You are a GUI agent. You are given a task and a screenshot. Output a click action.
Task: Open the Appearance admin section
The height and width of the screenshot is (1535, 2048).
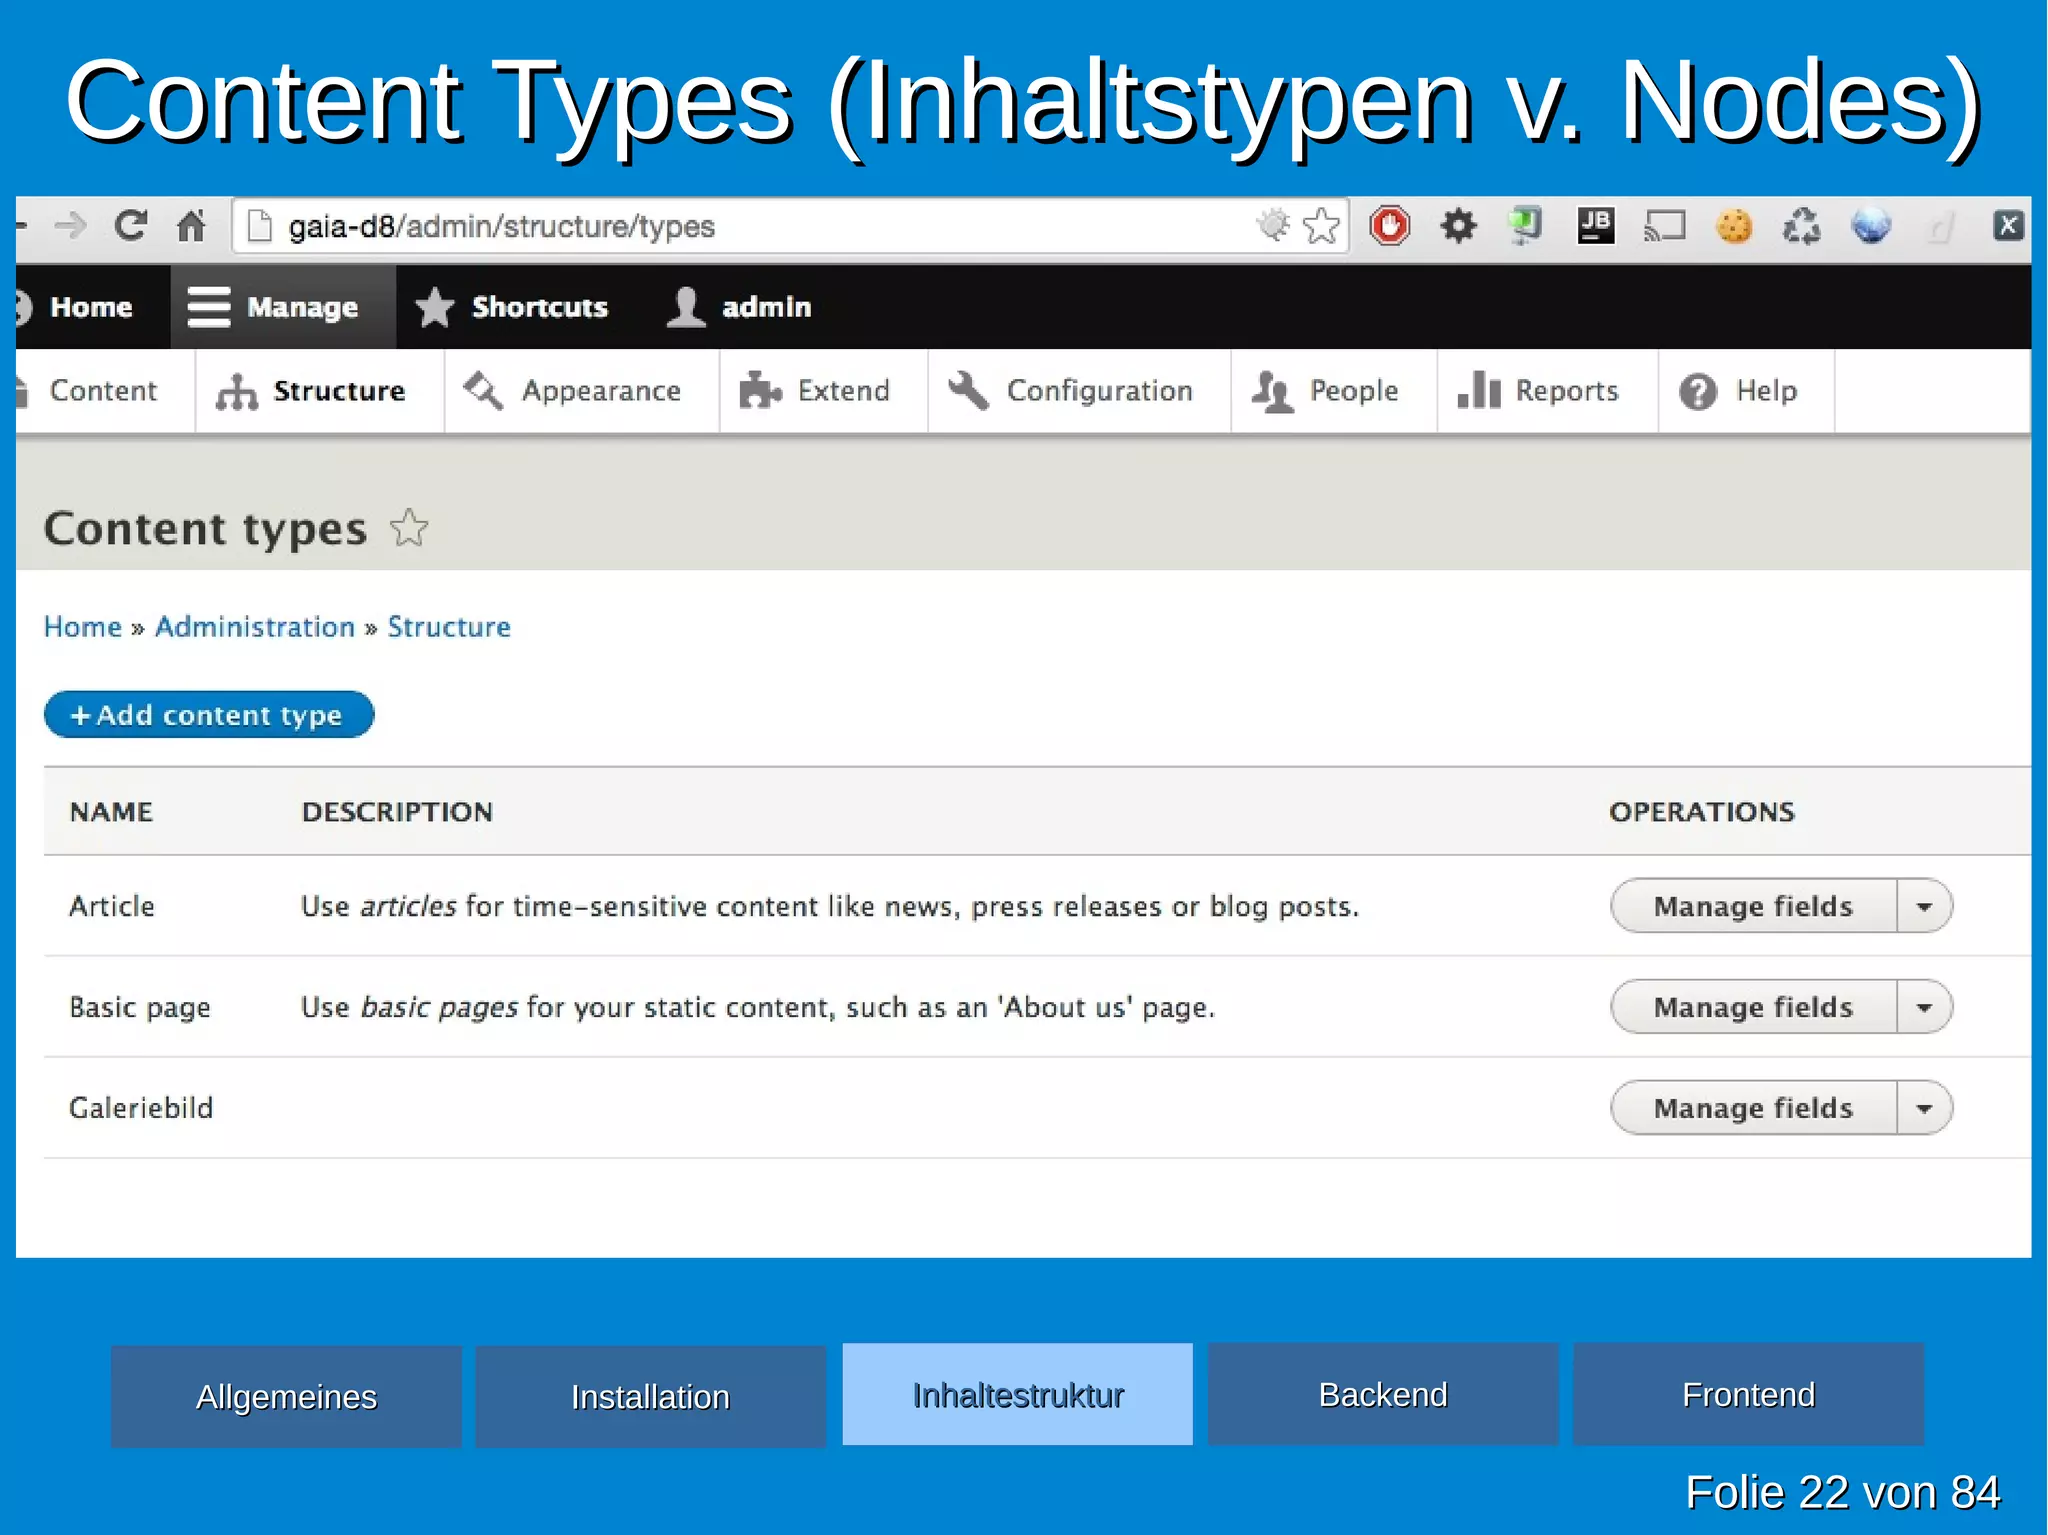(x=581, y=391)
